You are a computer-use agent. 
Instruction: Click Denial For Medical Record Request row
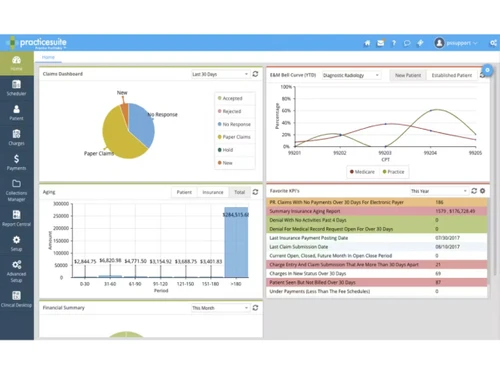point(377,229)
